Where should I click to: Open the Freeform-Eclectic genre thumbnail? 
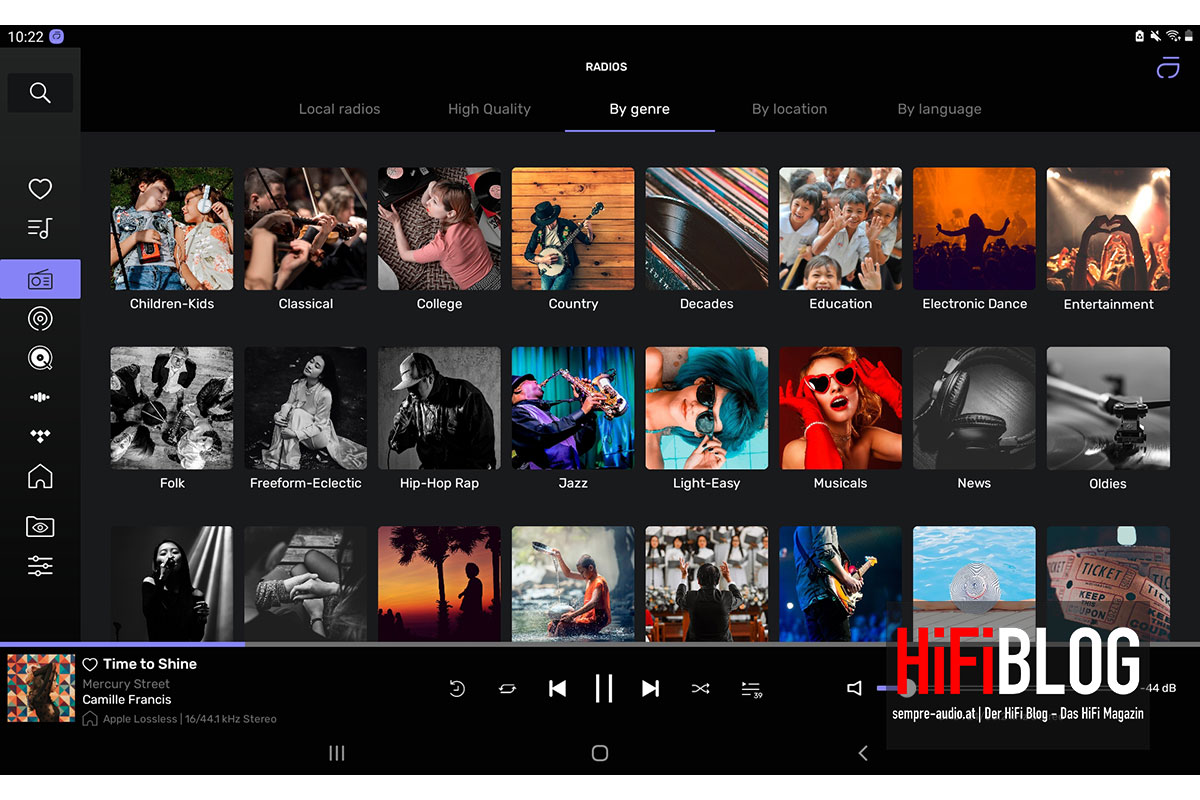(306, 408)
